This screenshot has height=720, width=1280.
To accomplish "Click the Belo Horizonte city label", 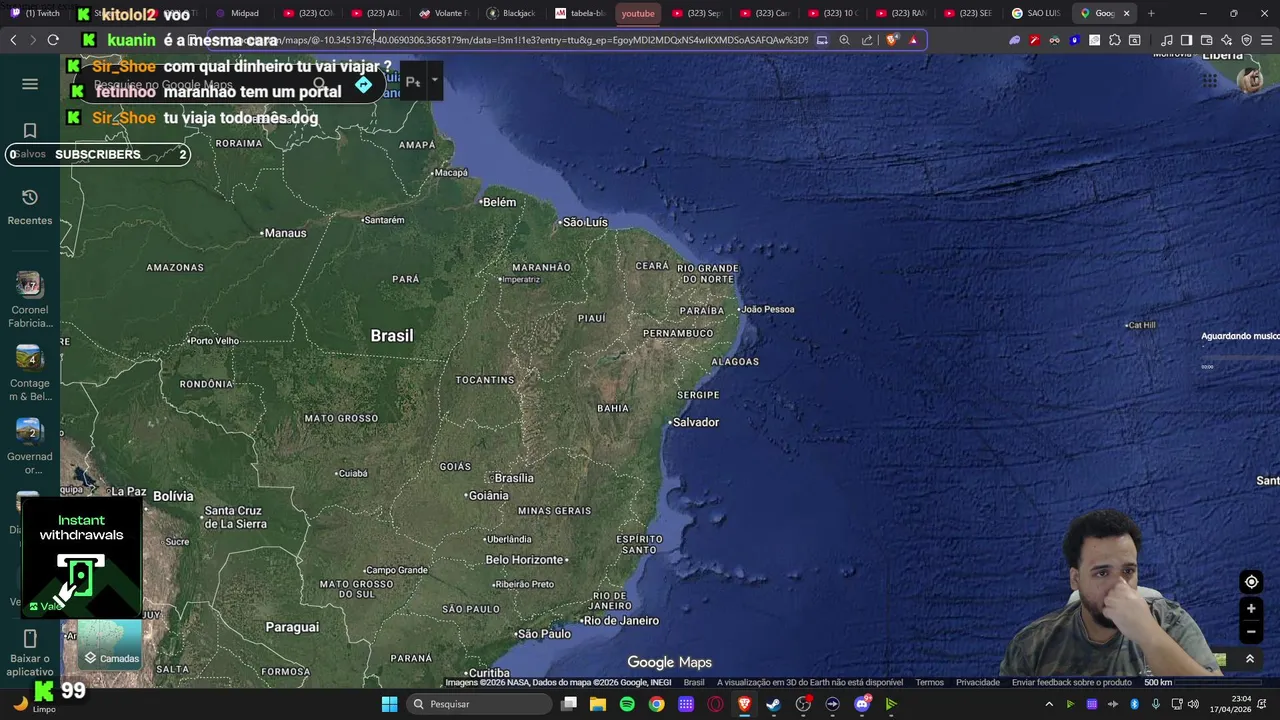I will [524, 560].
